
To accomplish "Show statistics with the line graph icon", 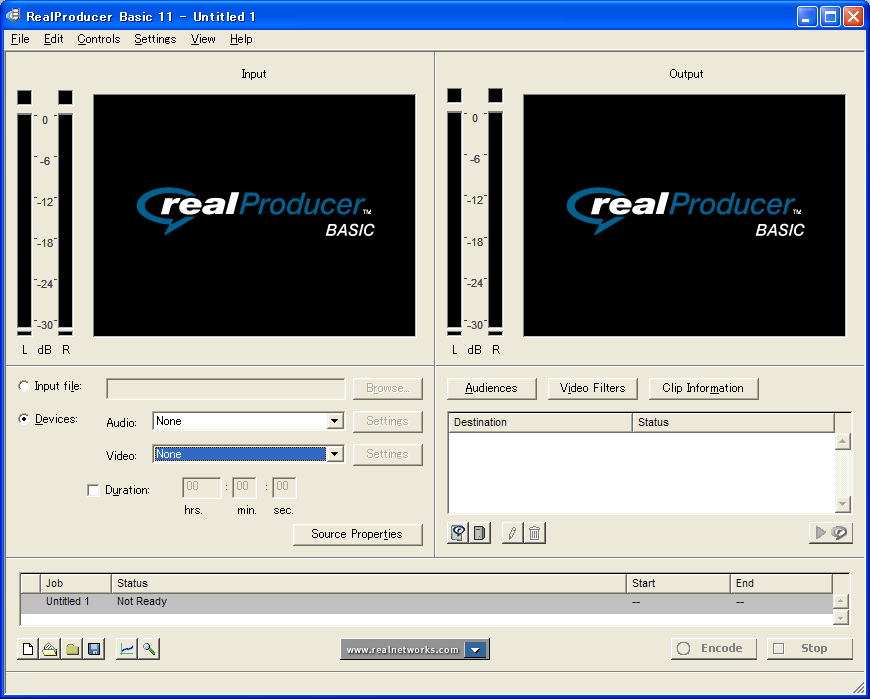I will [127, 649].
